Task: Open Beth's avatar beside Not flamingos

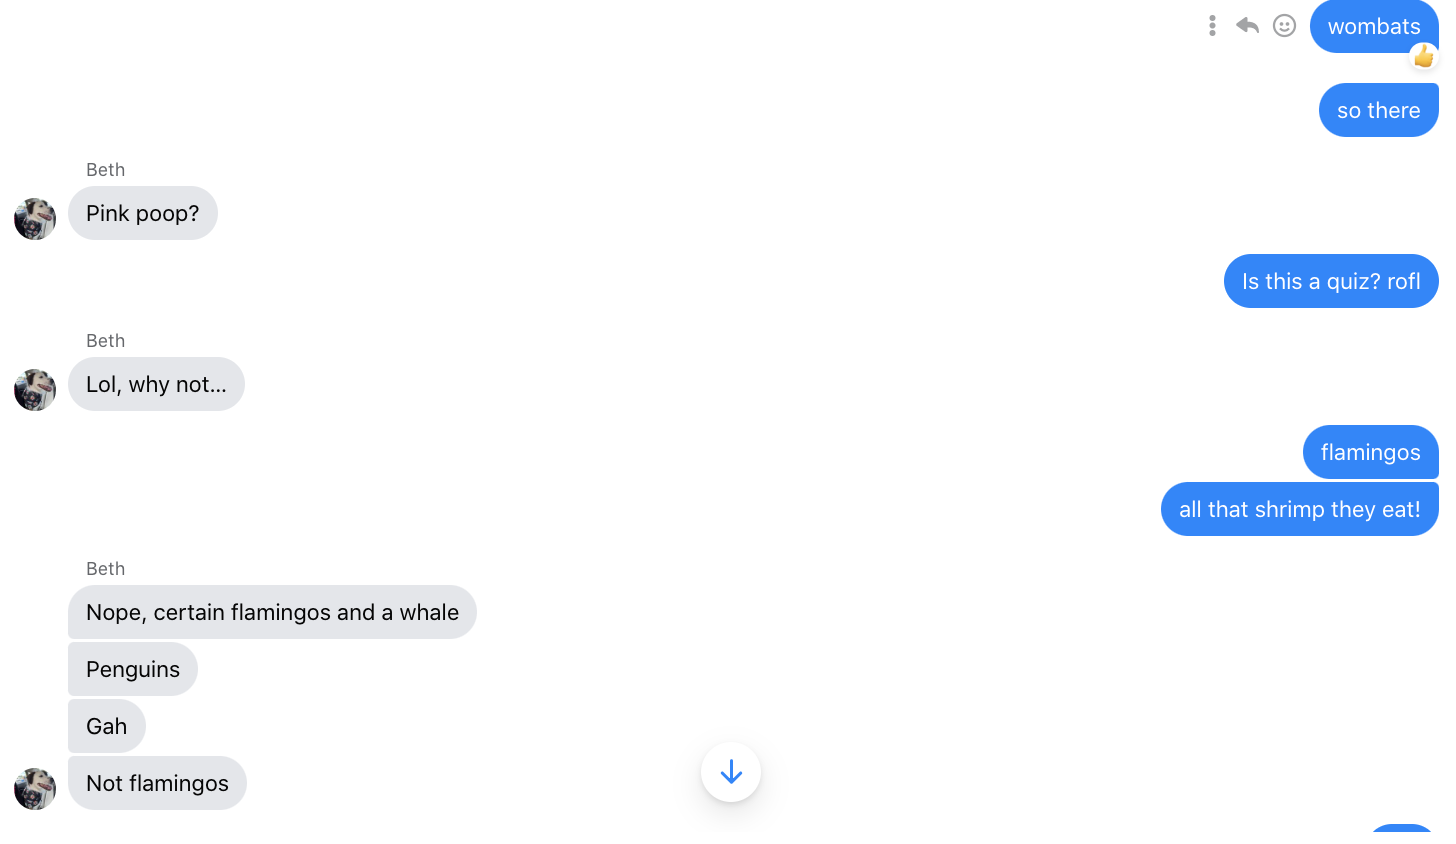Action: 35,789
